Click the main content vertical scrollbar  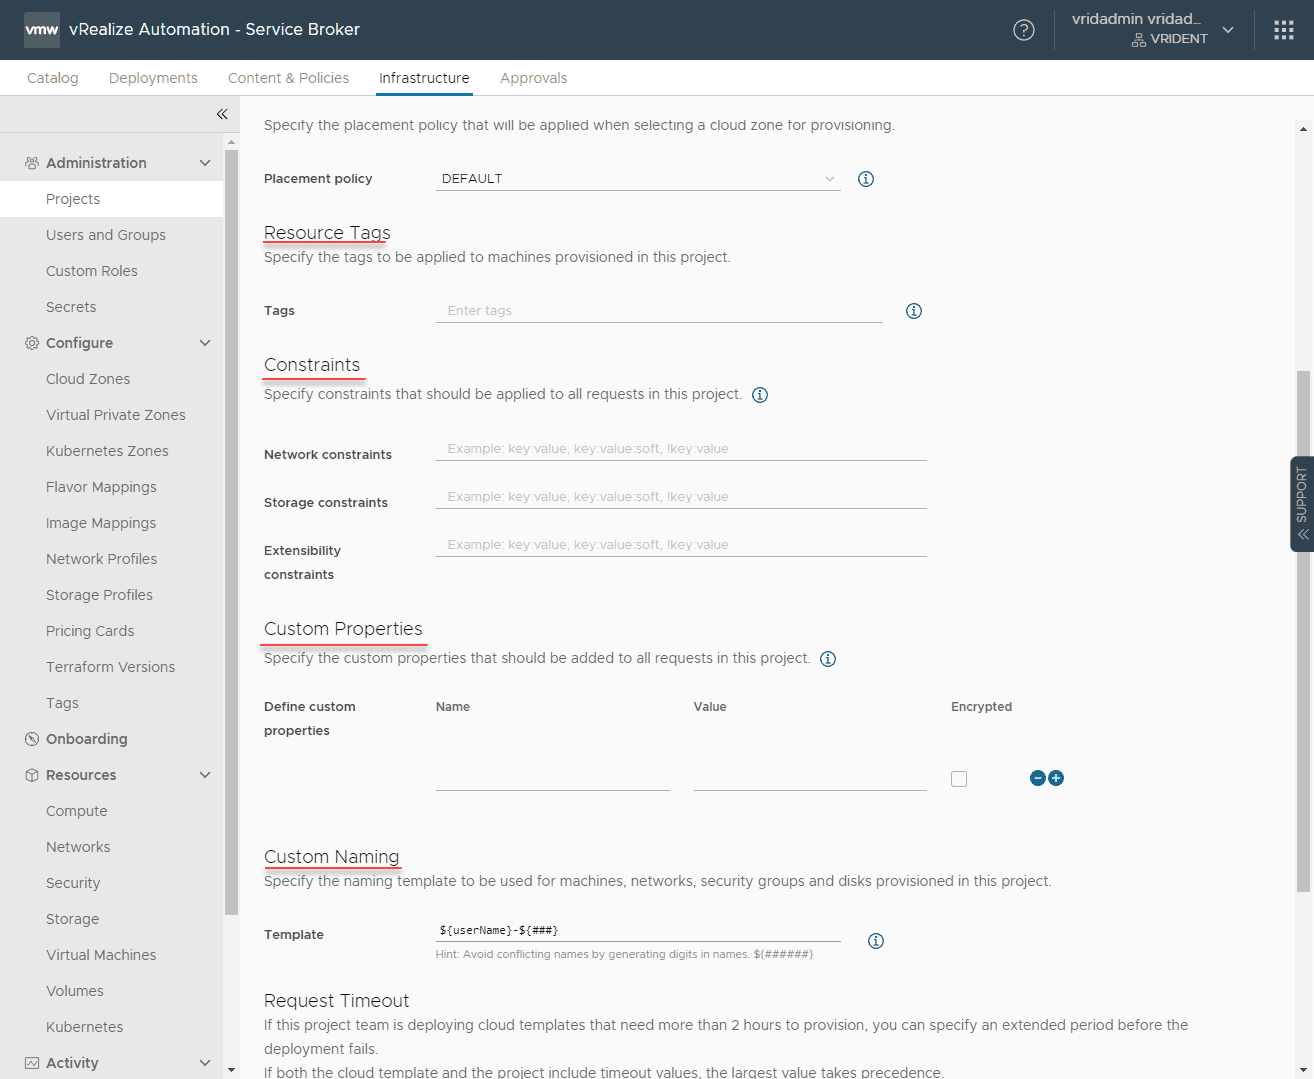pyautogui.click(x=1303, y=631)
